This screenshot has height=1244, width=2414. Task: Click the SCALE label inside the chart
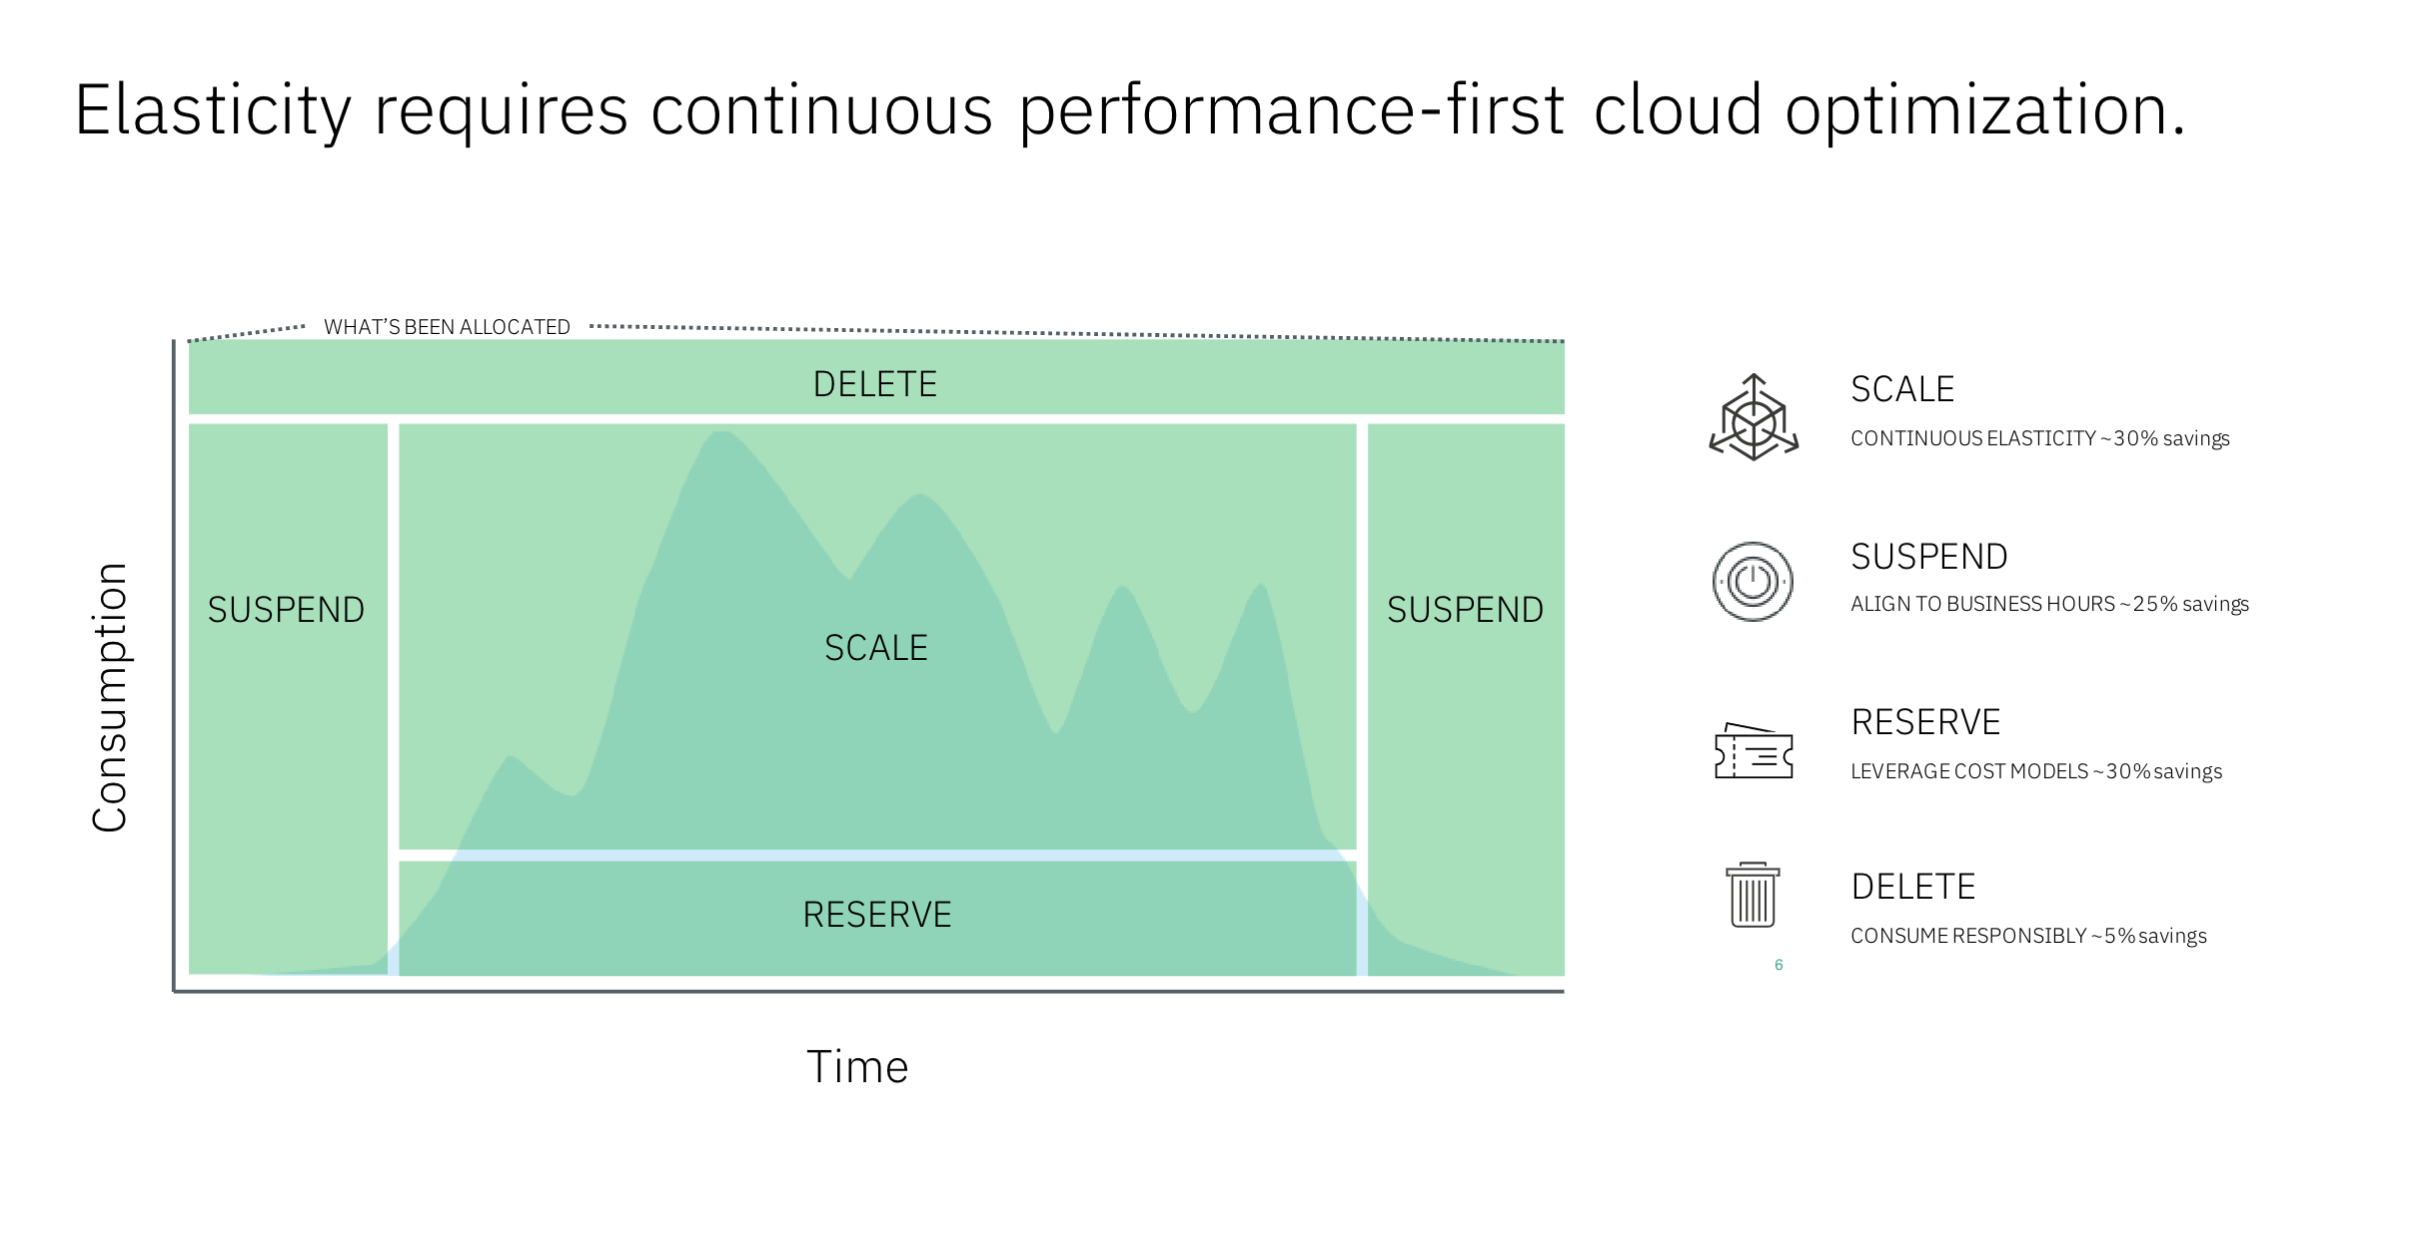(x=875, y=648)
